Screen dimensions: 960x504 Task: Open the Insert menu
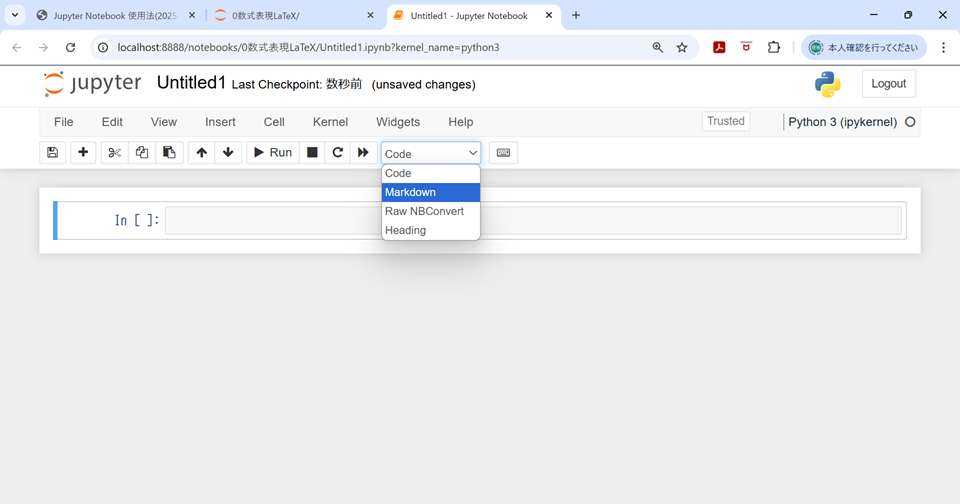coord(220,122)
